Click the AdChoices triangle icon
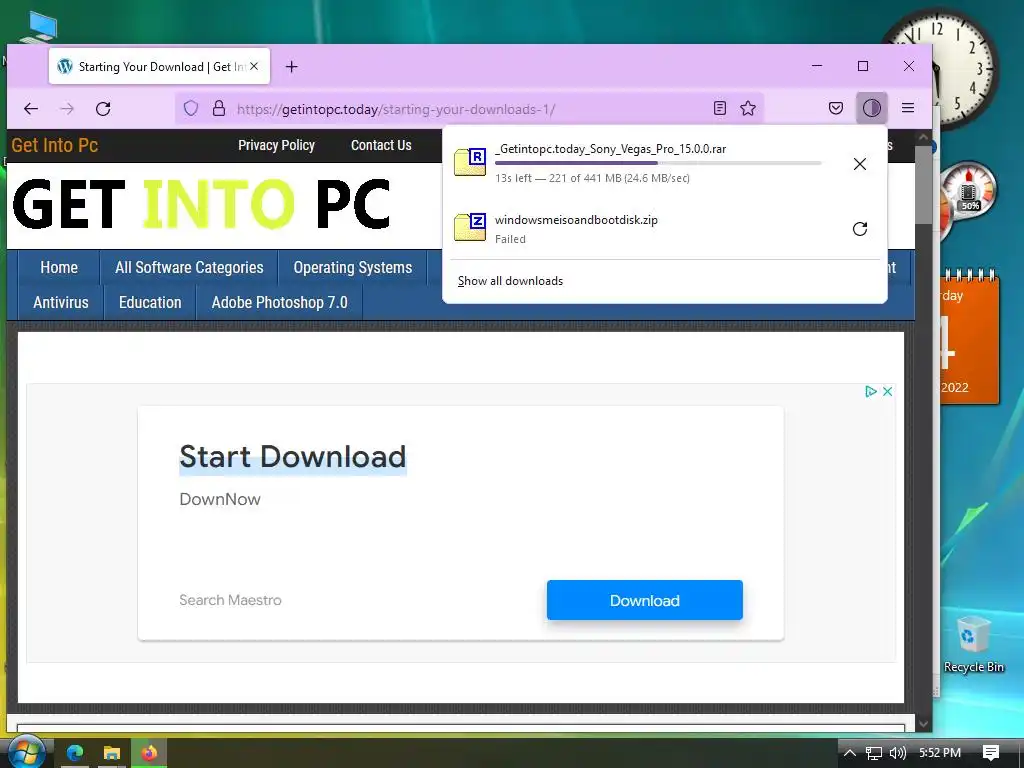Screen dimensions: 1024x768 click(871, 391)
